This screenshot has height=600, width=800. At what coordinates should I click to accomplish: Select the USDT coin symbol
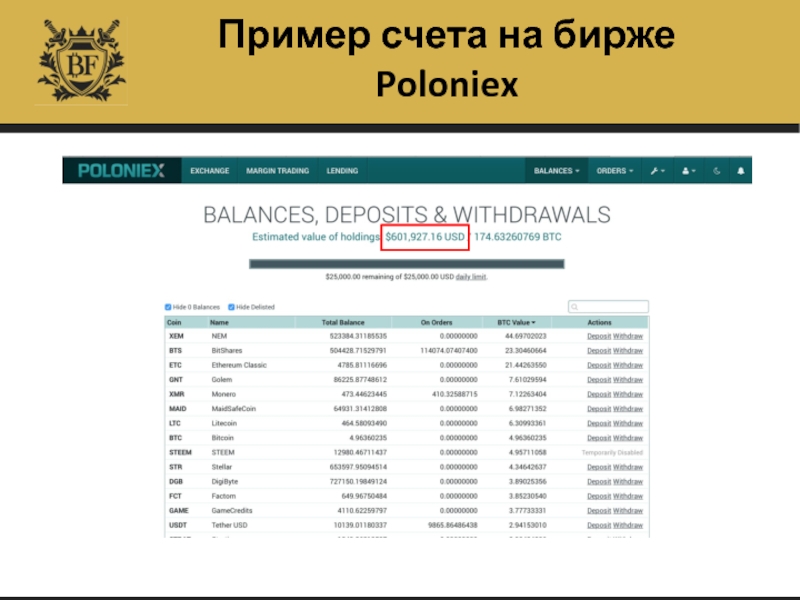tap(178, 525)
